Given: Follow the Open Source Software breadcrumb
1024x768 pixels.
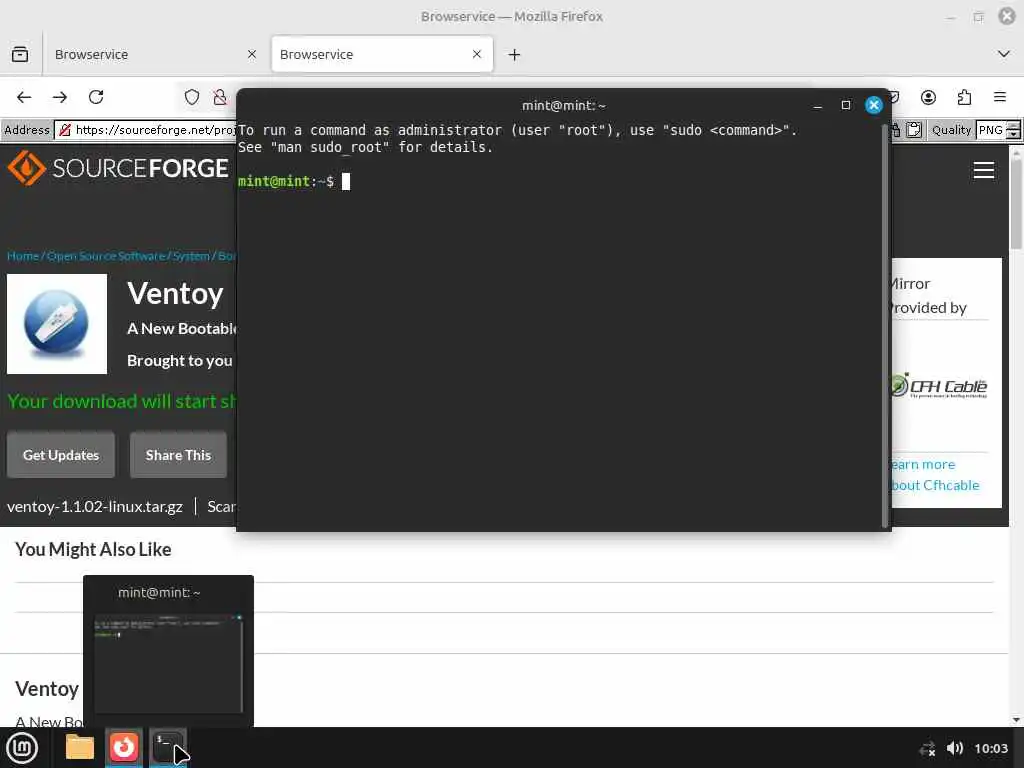Looking at the screenshot, I should [106, 256].
